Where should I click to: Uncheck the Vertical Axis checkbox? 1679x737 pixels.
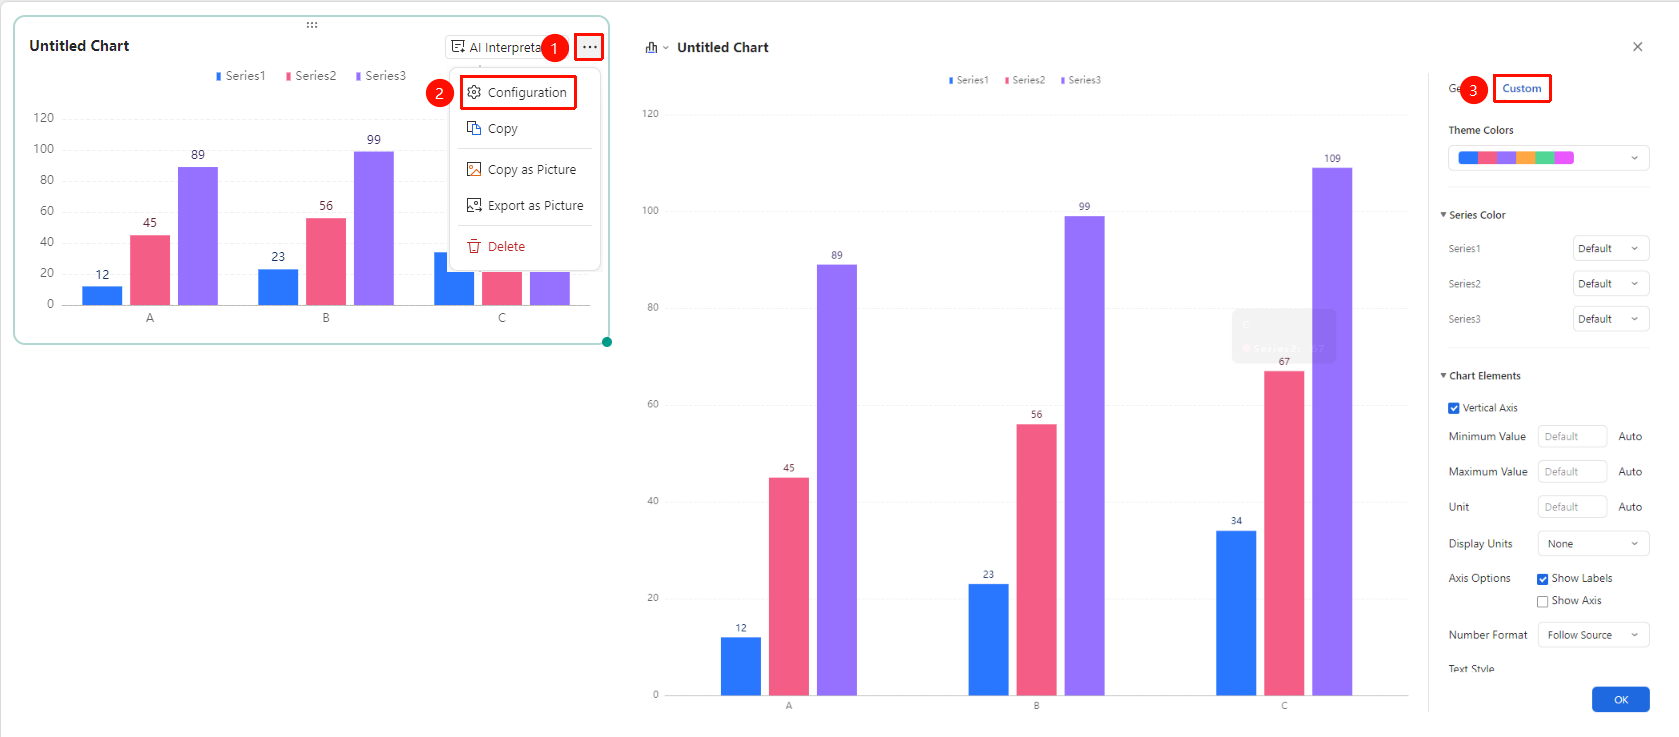click(x=1454, y=408)
